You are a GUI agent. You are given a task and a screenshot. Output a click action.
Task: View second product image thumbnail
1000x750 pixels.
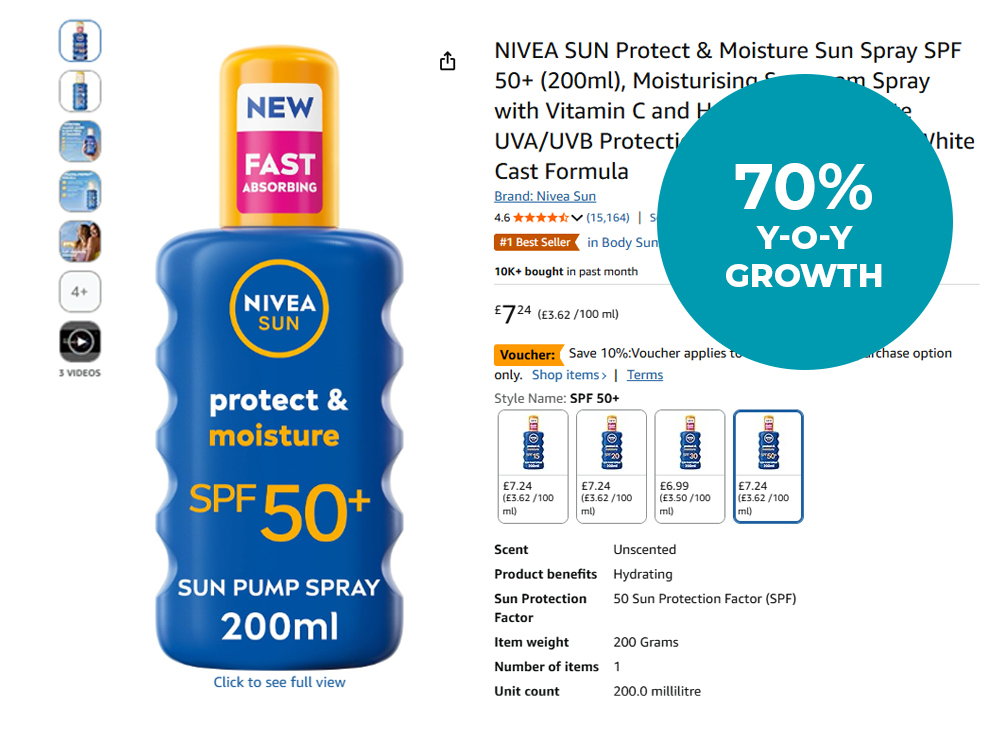(80, 91)
